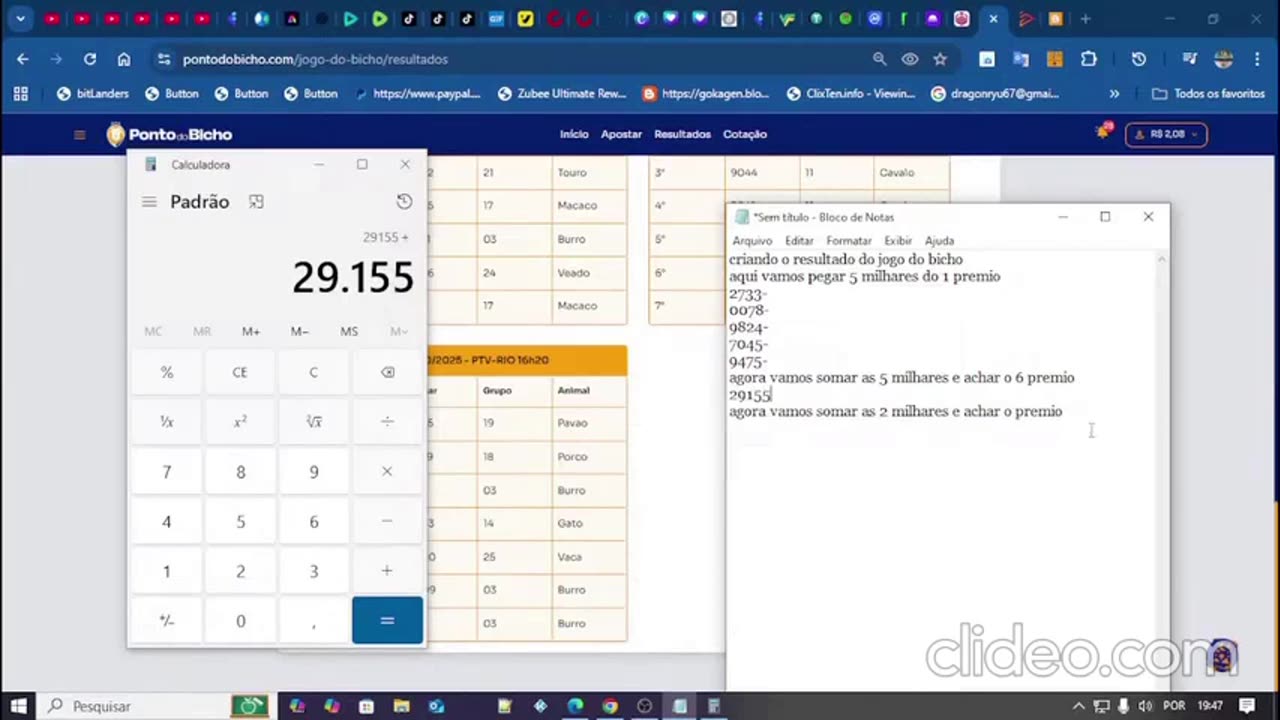Click the MS memory store button
This screenshot has height=720, width=1280.
pyautogui.click(x=349, y=331)
